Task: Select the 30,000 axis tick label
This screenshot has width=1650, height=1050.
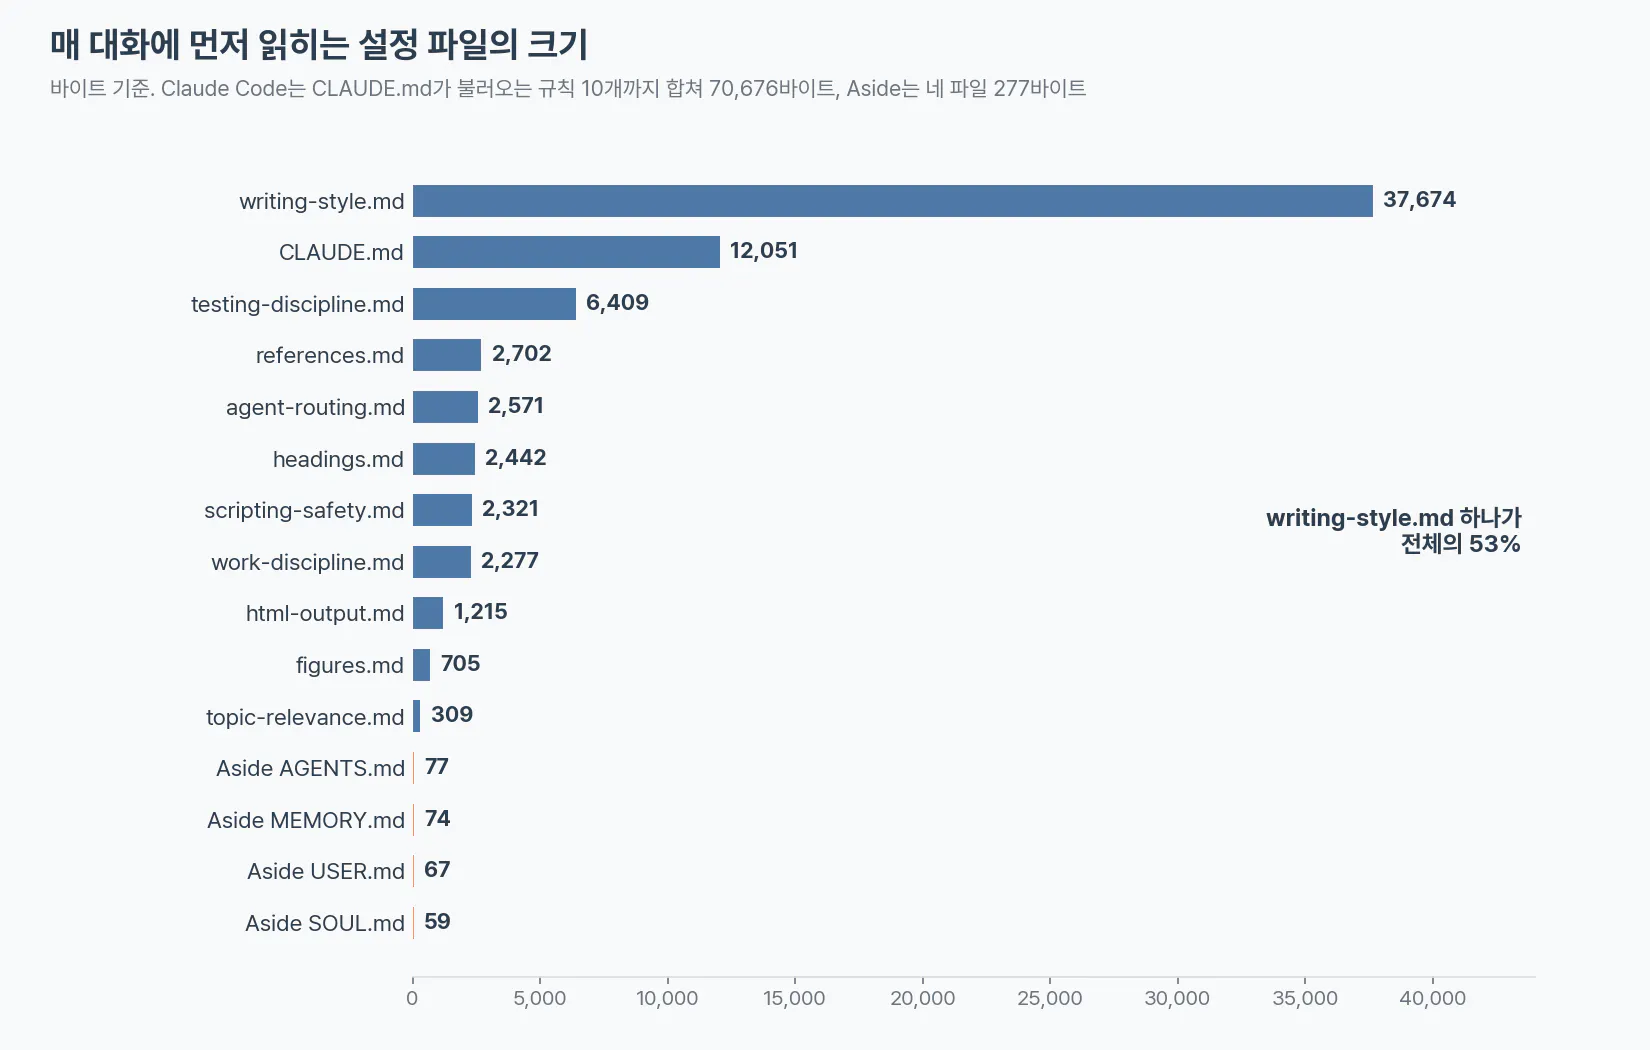Action: point(1177,998)
